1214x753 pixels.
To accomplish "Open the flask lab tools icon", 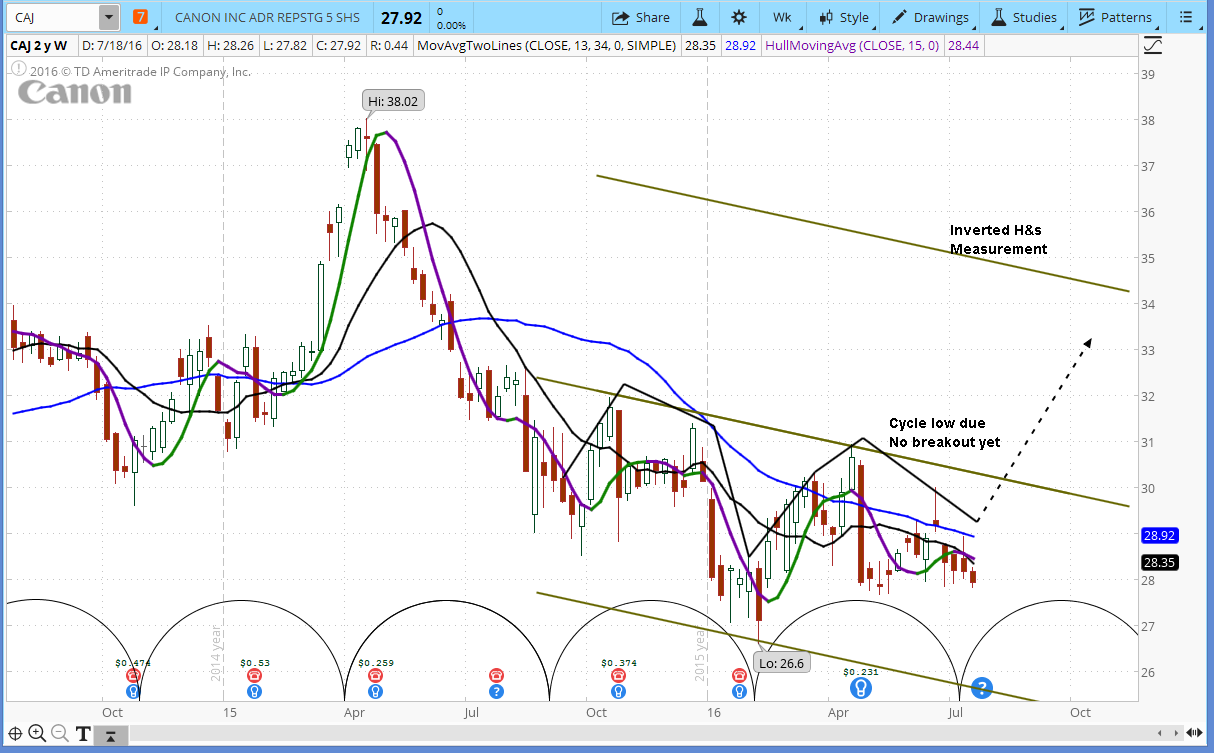I will coord(700,17).
